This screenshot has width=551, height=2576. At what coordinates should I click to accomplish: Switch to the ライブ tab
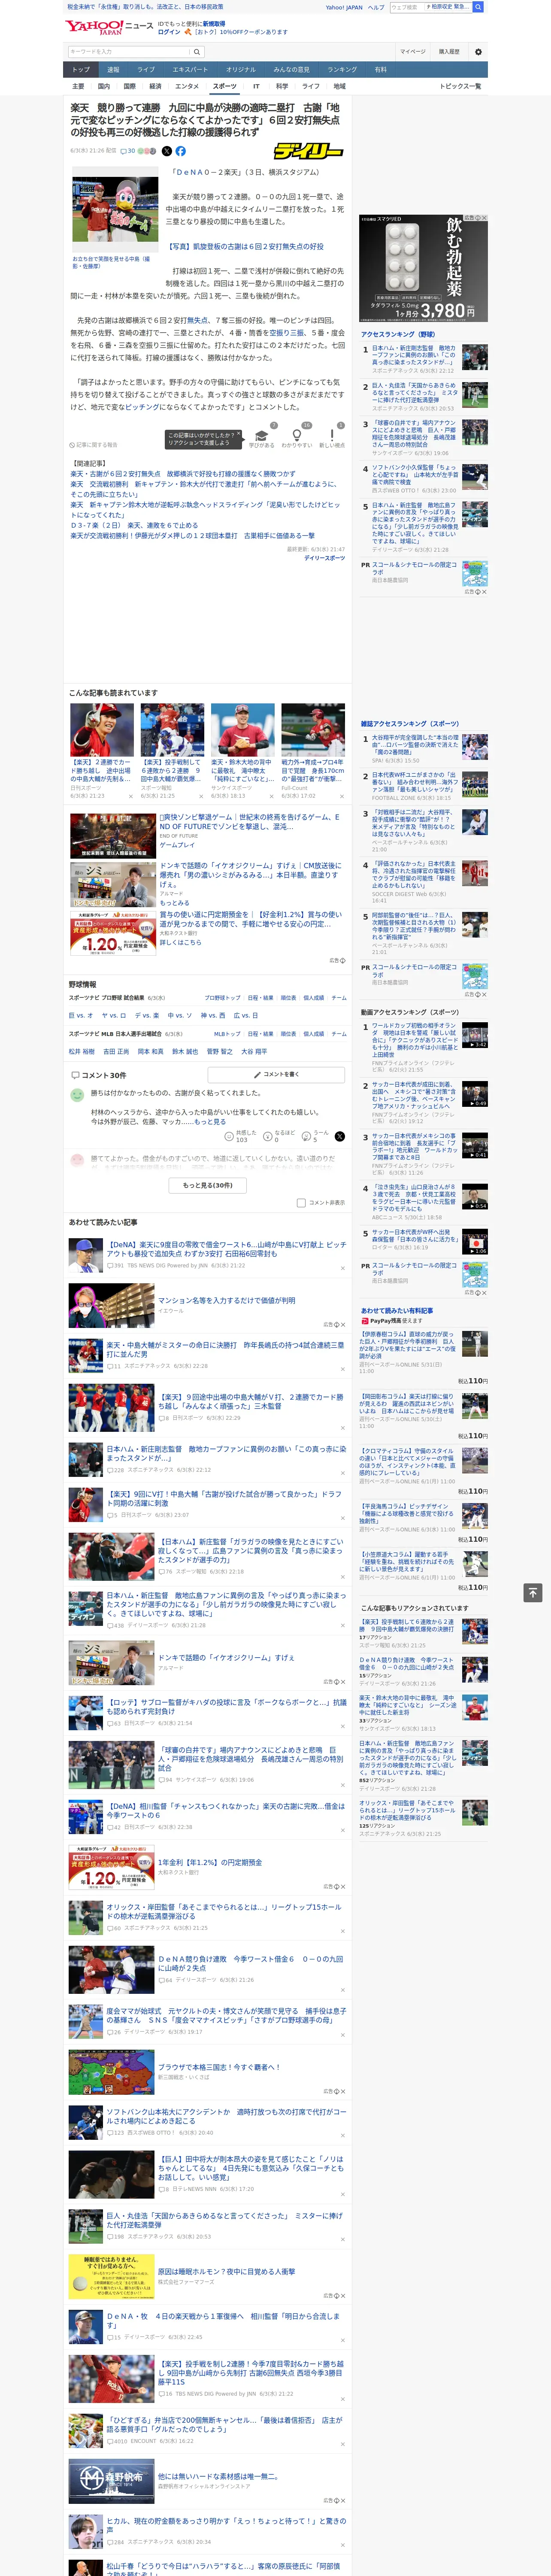click(x=146, y=70)
